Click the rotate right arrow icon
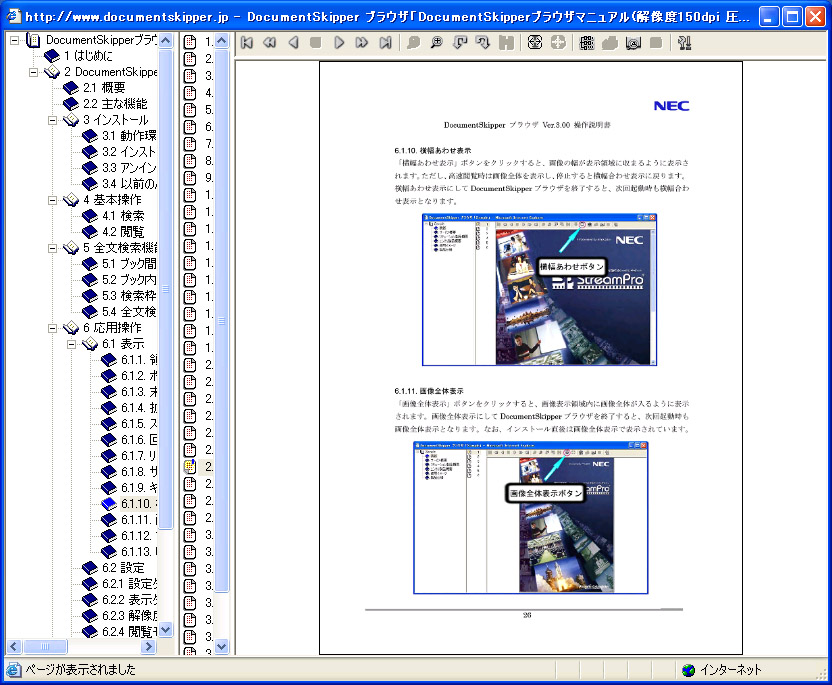This screenshot has width=832, height=685. (483, 42)
